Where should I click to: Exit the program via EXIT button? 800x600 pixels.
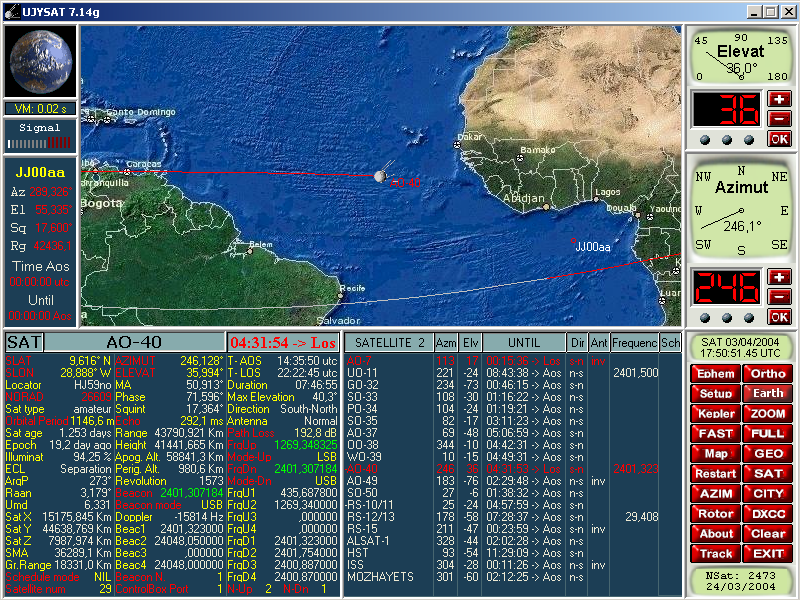pos(768,554)
